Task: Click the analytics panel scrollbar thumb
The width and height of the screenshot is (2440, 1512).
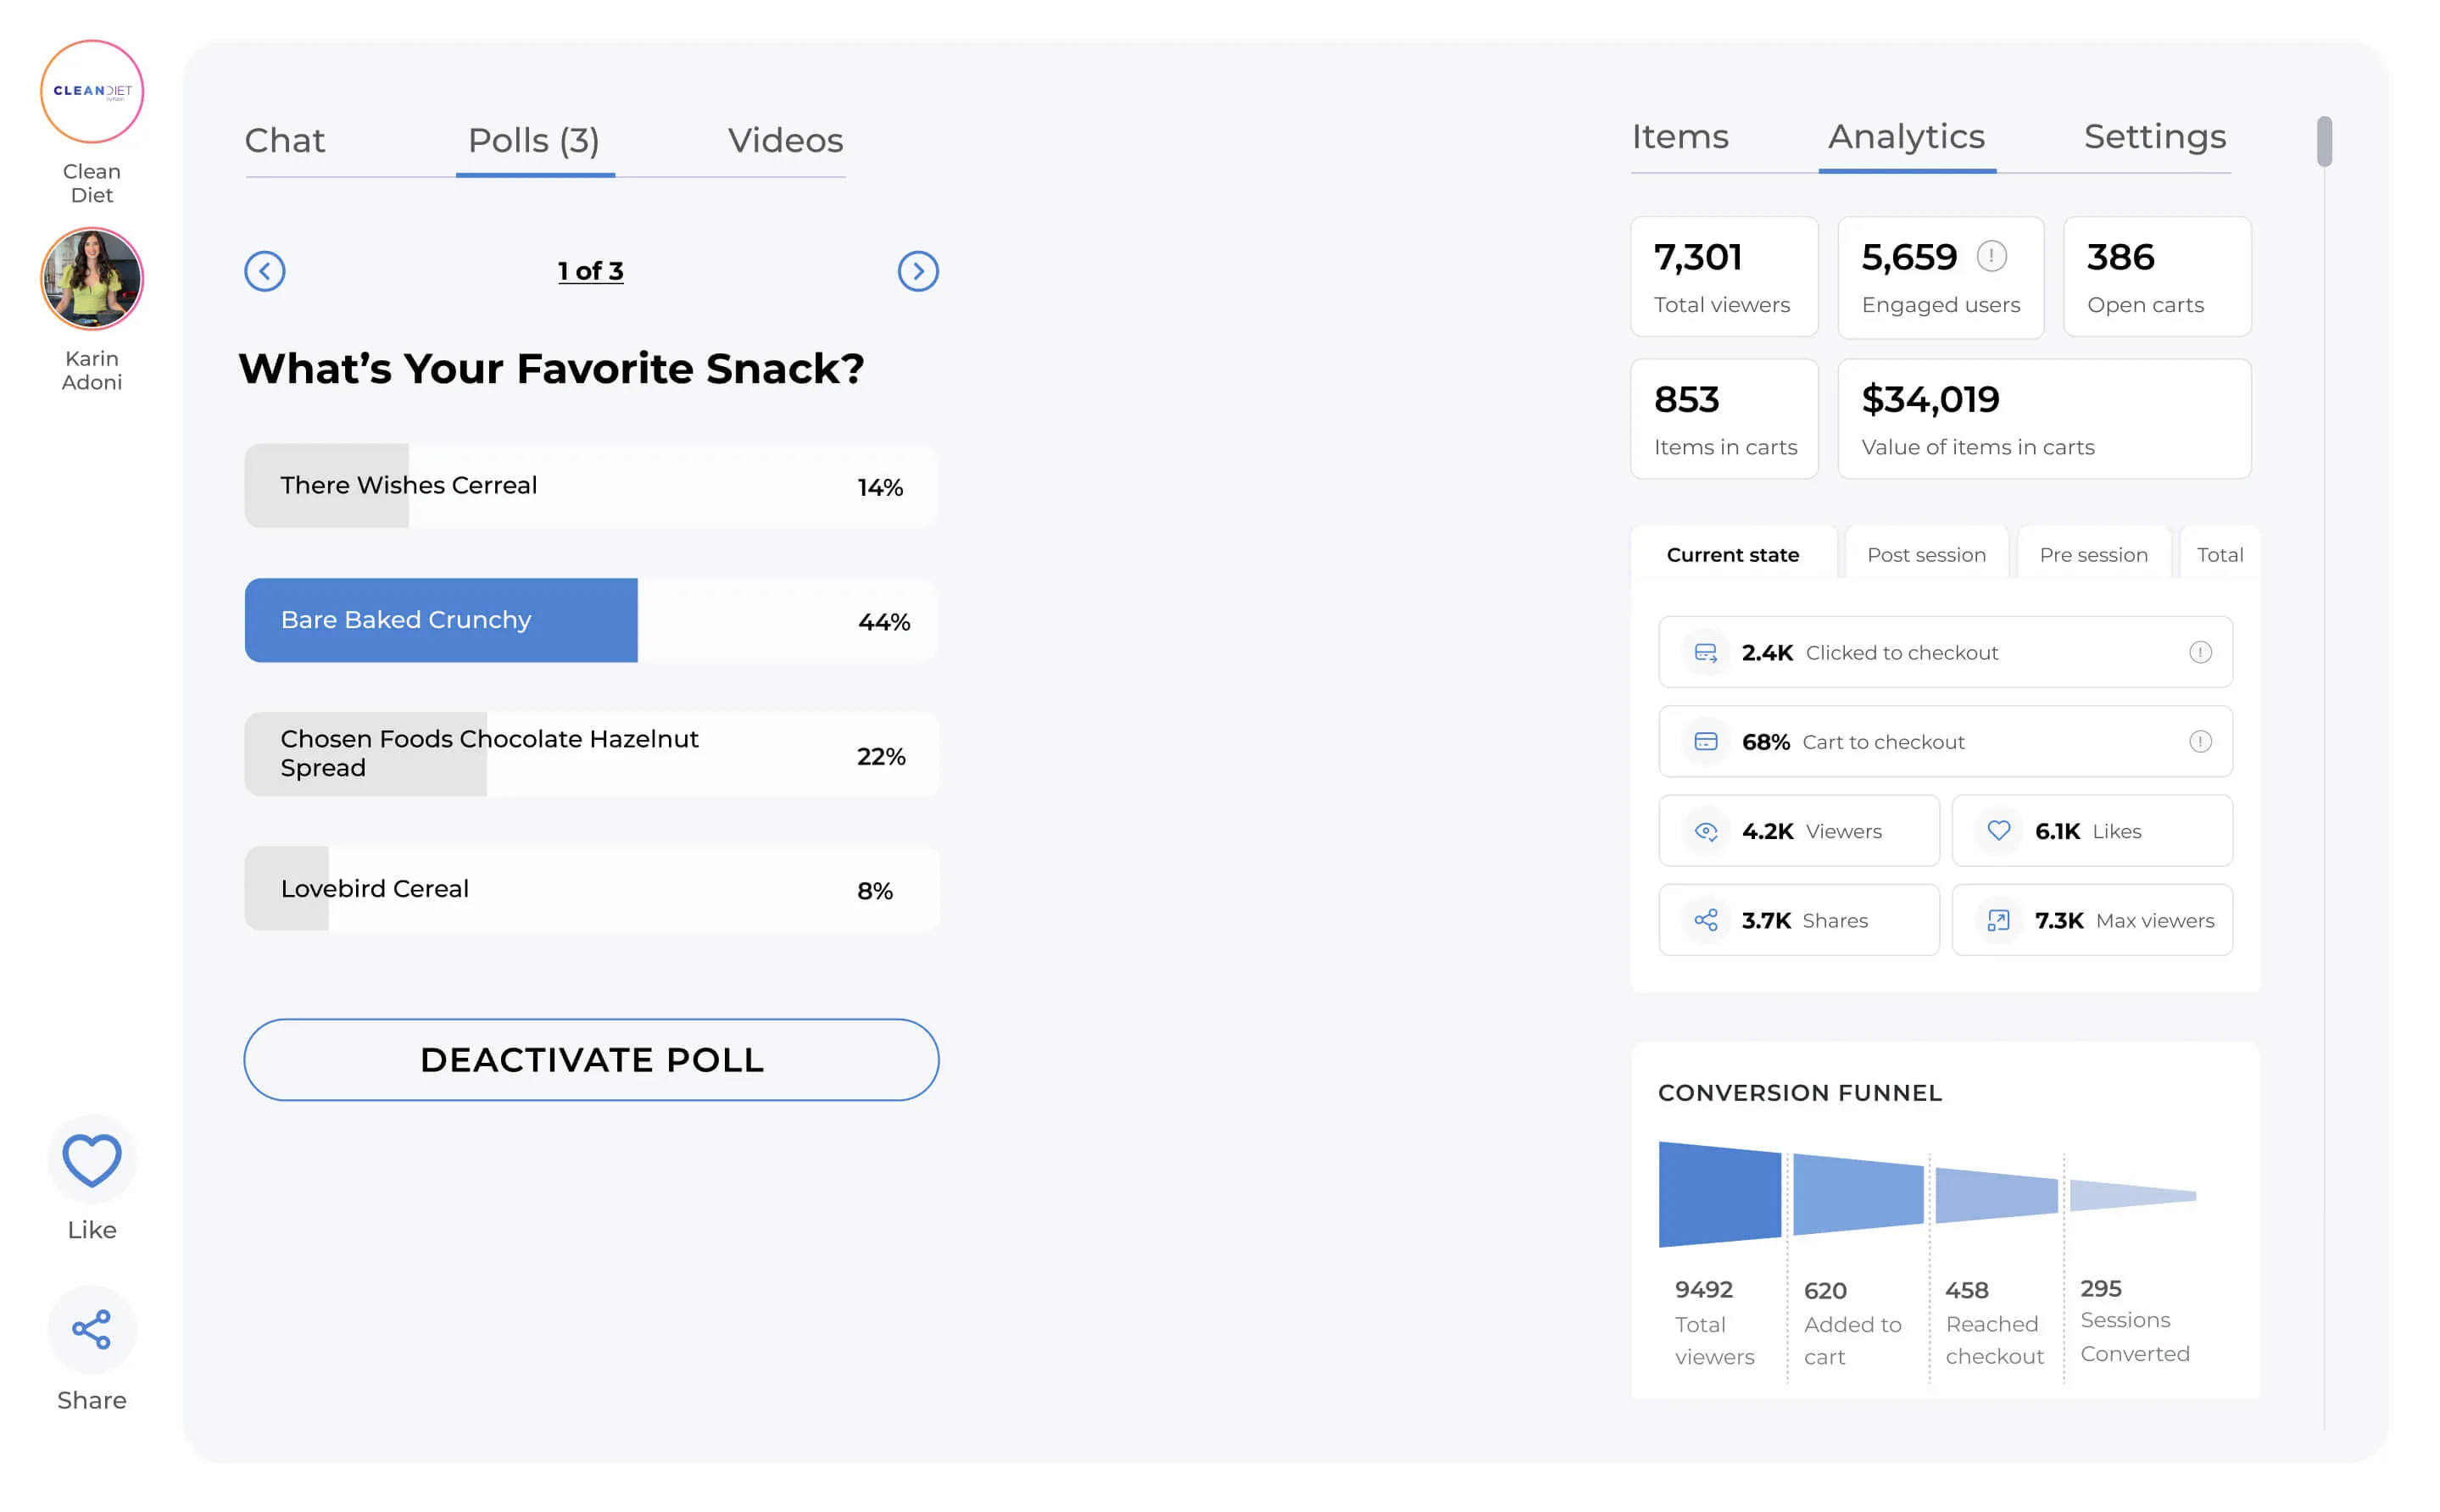Action: tap(2324, 141)
